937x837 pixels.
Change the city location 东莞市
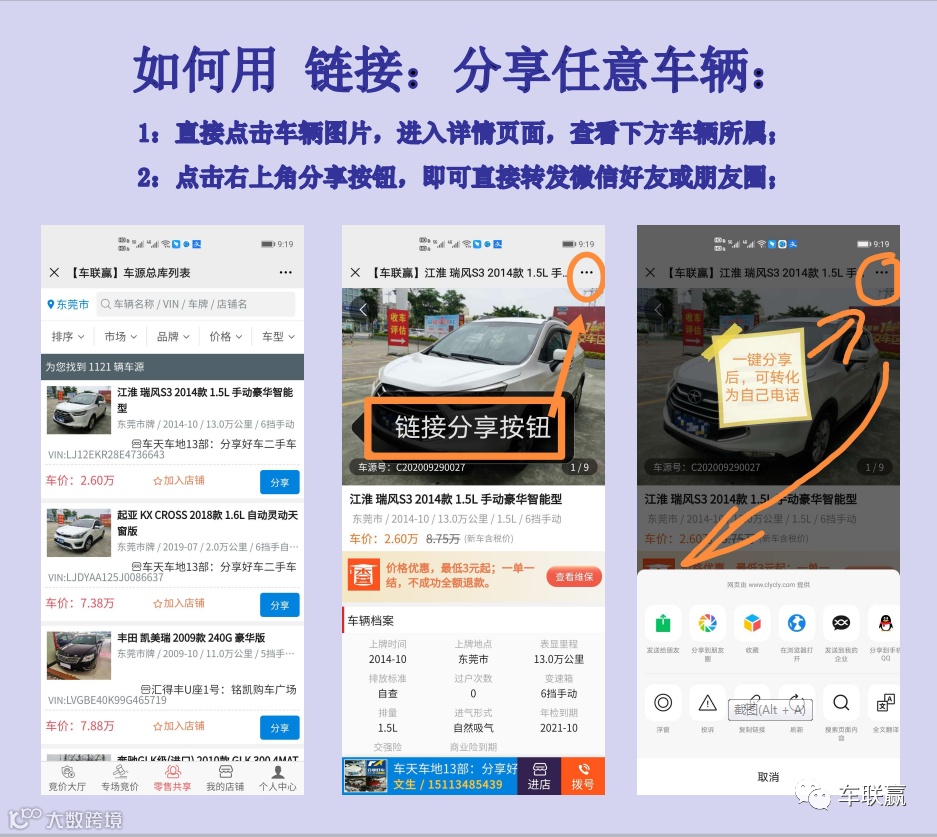pyautogui.click(x=68, y=304)
